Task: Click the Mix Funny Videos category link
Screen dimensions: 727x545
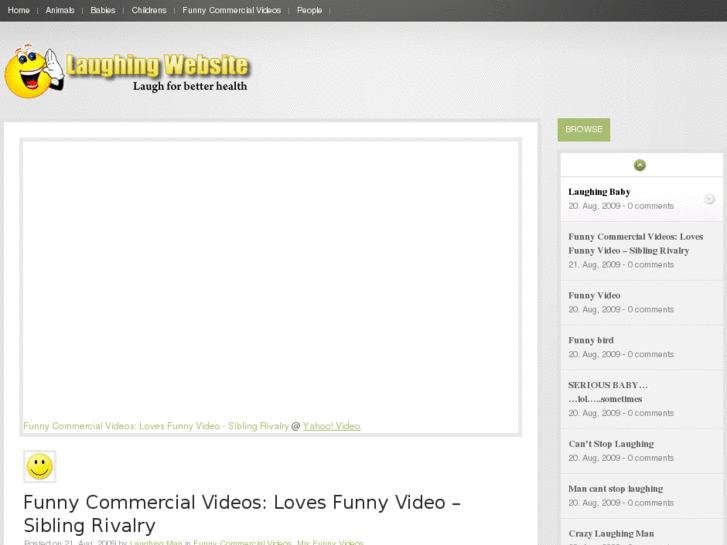Action: 330,542
